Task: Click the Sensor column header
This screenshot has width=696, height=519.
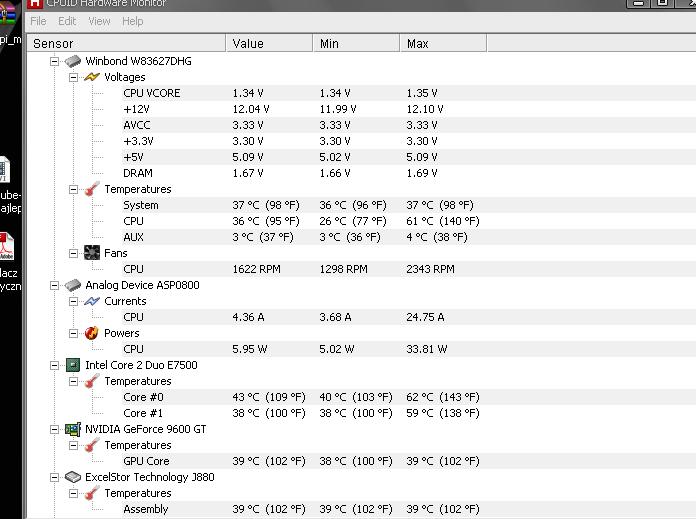Action: coord(127,44)
